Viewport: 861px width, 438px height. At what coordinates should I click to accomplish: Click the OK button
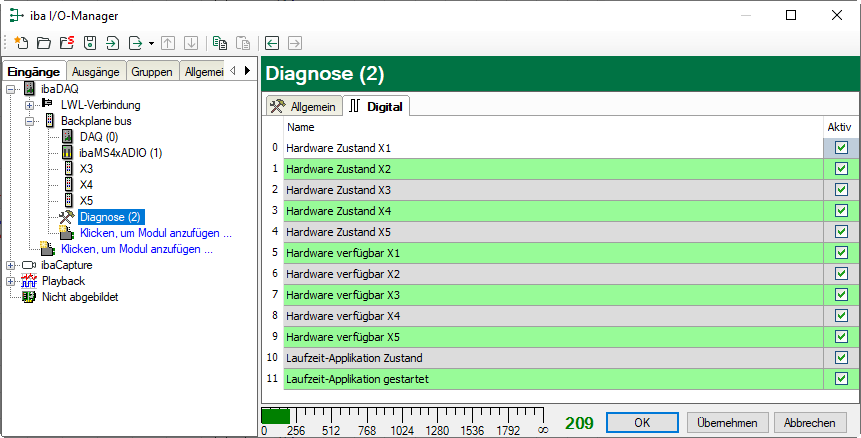642,423
